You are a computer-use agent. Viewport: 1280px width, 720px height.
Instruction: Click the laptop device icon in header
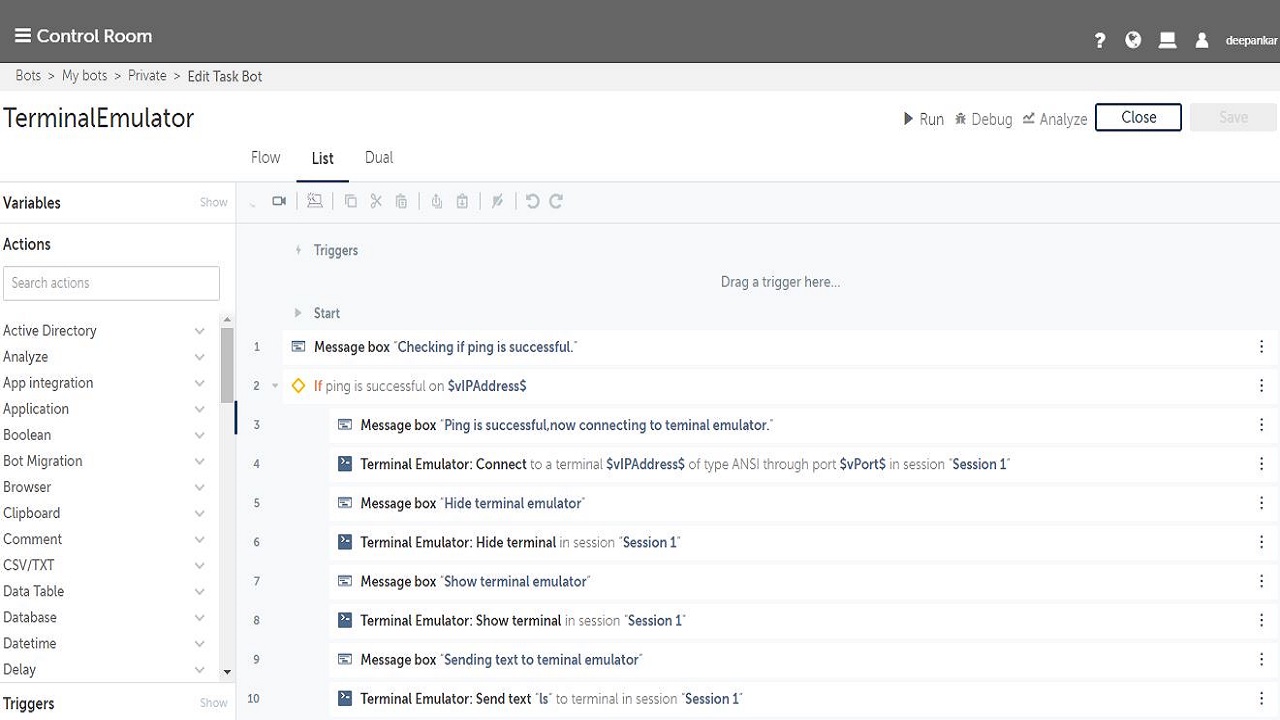1167,40
